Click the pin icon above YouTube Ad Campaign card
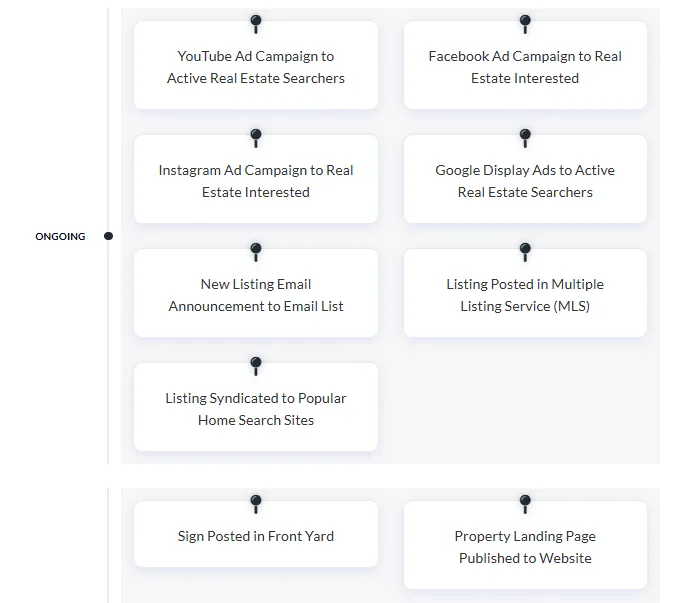This screenshot has width=679, height=603. coord(256,24)
